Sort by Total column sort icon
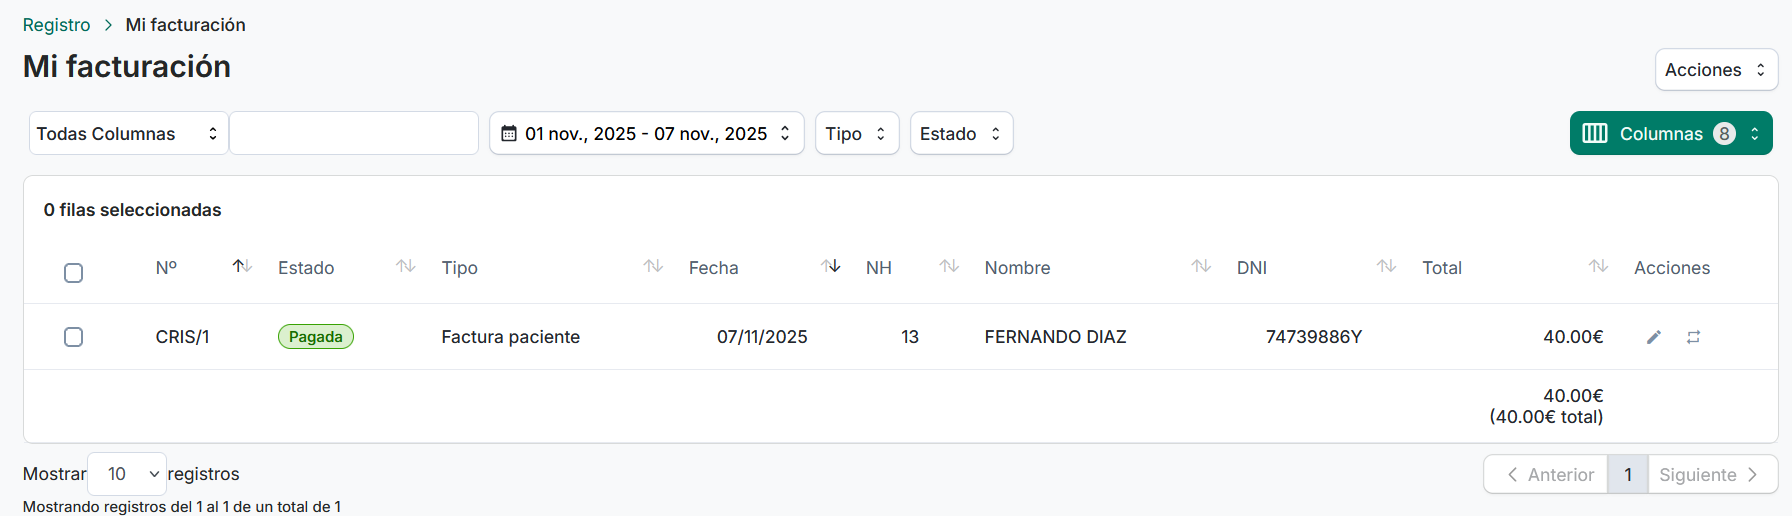This screenshot has width=1792, height=516. (x=1598, y=266)
